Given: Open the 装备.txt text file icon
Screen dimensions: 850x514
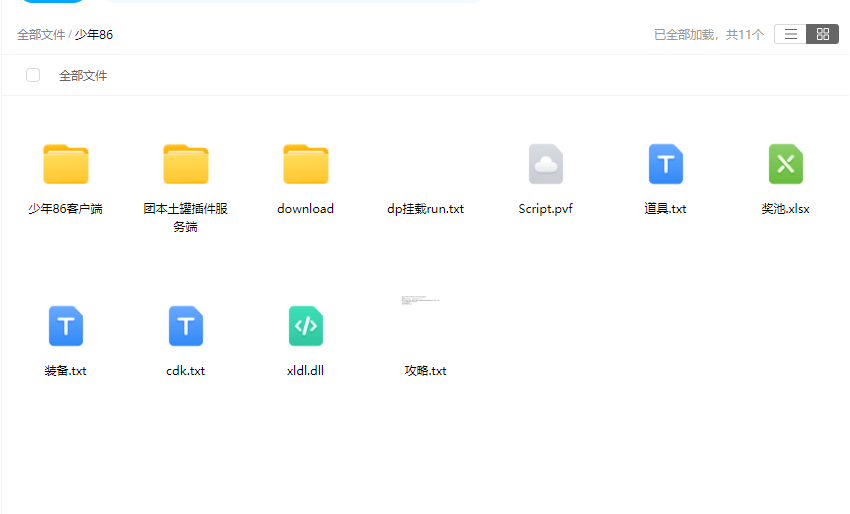Looking at the screenshot, I should [66, 326].
